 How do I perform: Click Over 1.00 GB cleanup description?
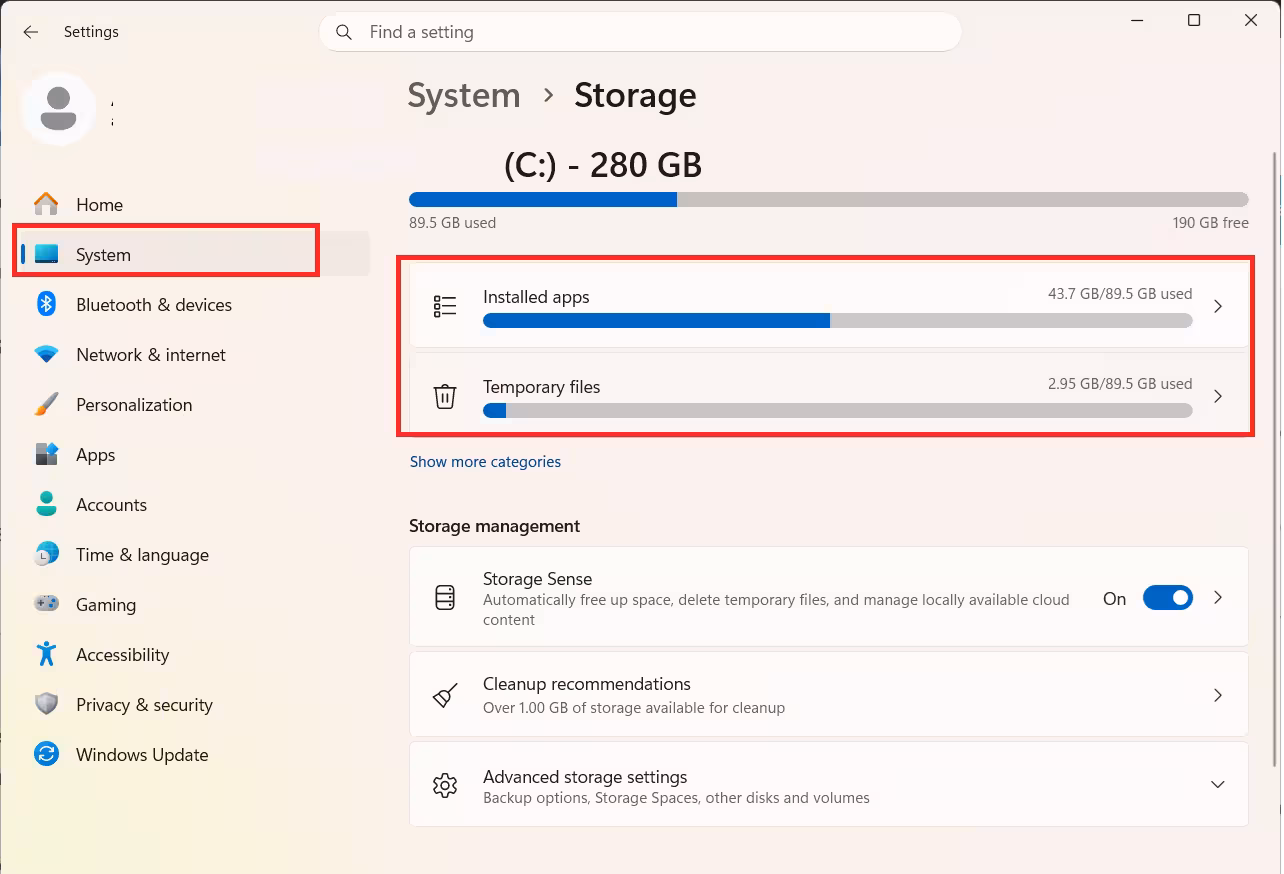click(634, 708)
